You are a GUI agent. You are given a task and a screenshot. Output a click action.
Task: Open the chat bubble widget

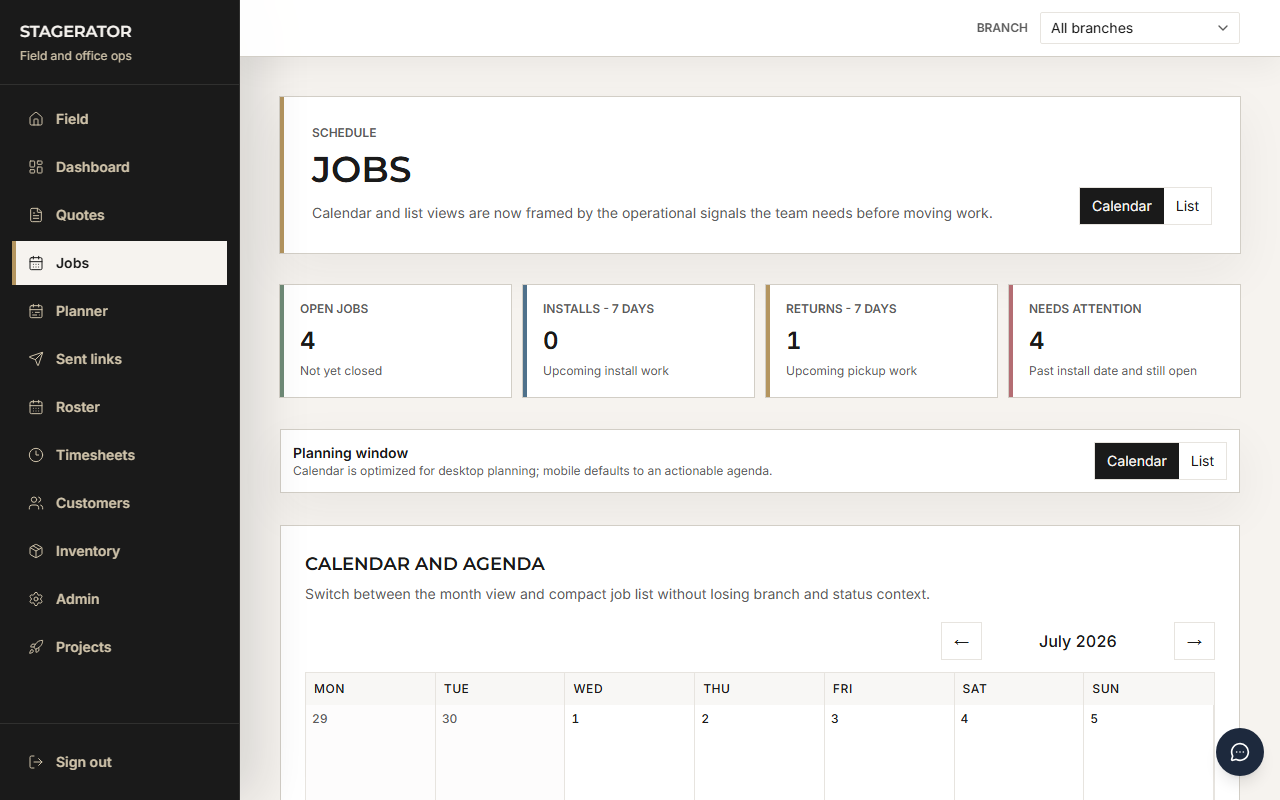coord(1240,752)
